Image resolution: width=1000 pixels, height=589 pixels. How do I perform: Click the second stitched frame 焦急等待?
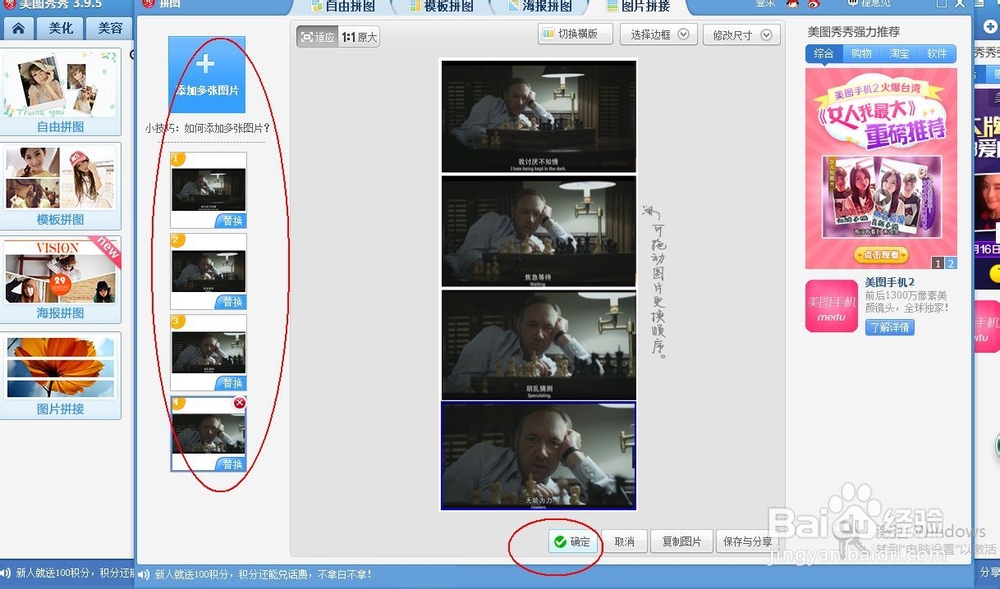(538, 231)
